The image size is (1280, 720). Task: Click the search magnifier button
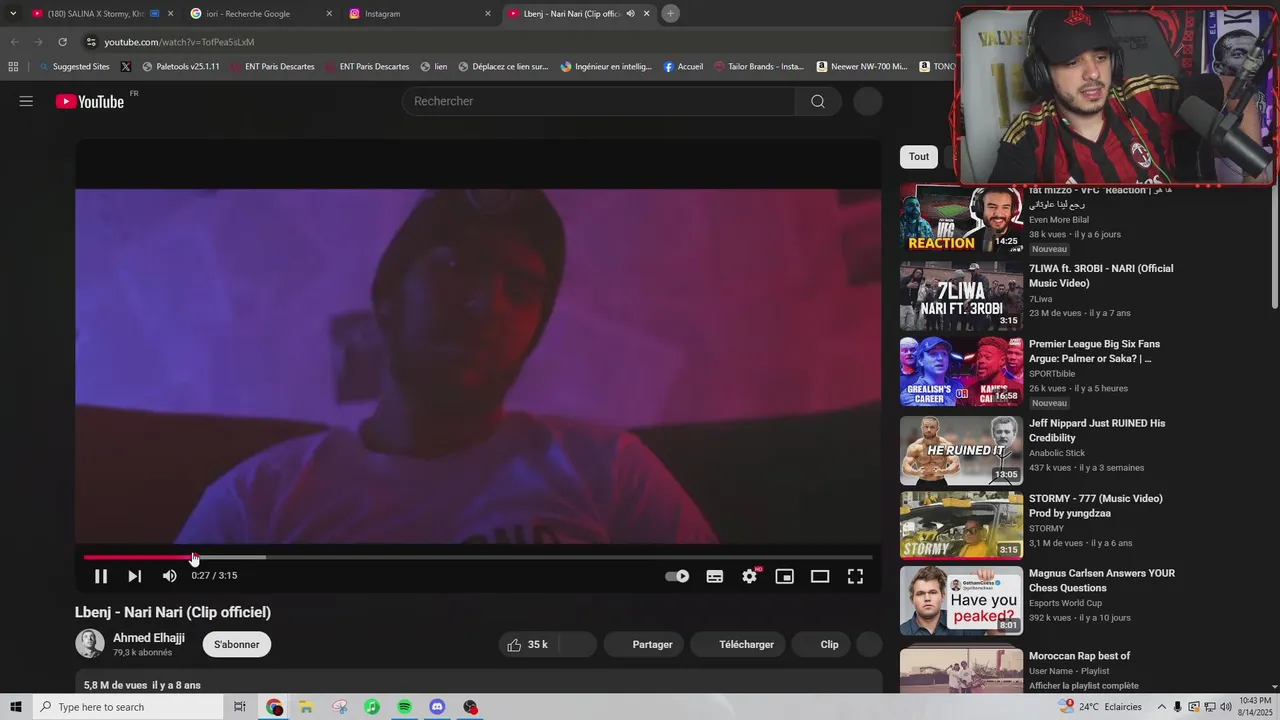click(x=818, y=101)
